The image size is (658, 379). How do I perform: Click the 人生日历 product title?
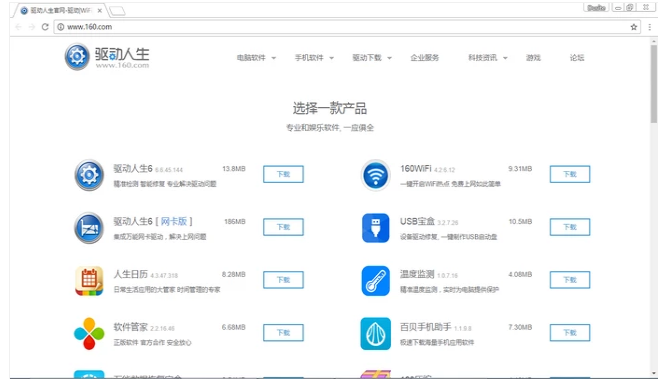tap(131, 274)
